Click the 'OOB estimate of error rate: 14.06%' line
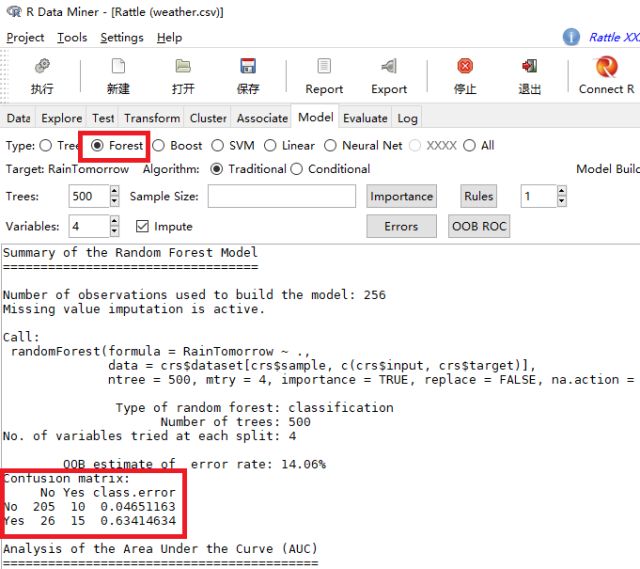Image resolution: width=640 pixels, height=569 pixels. point(194,464)
